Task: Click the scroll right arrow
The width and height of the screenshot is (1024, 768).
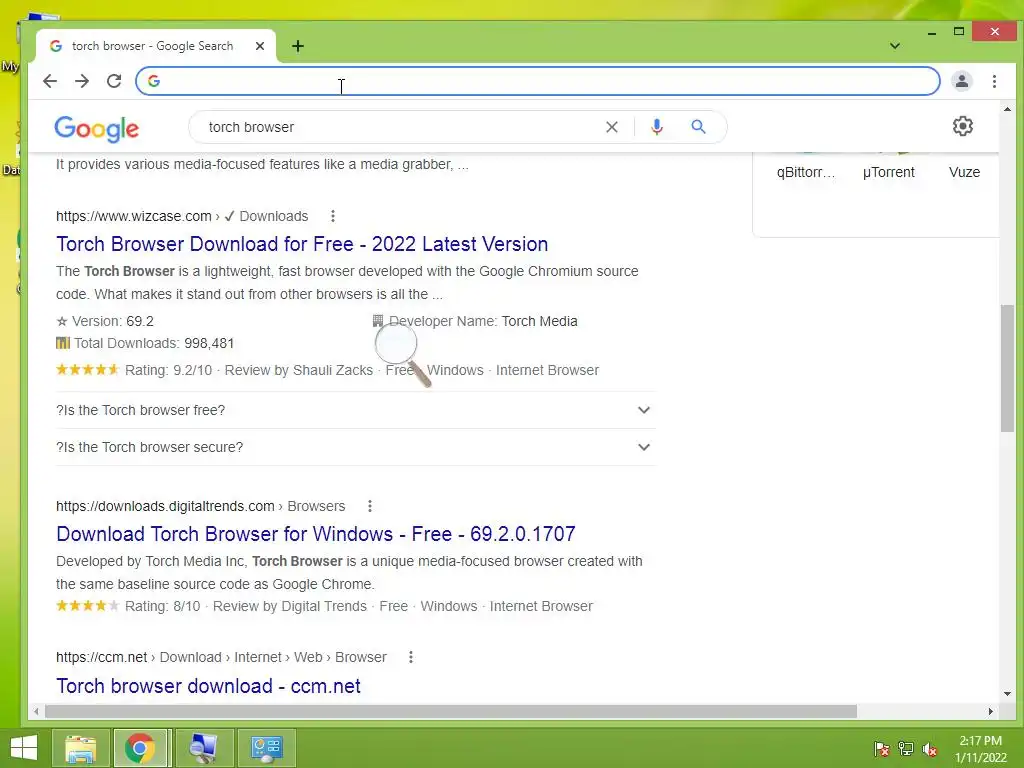Action: click(x=991, y=711)
